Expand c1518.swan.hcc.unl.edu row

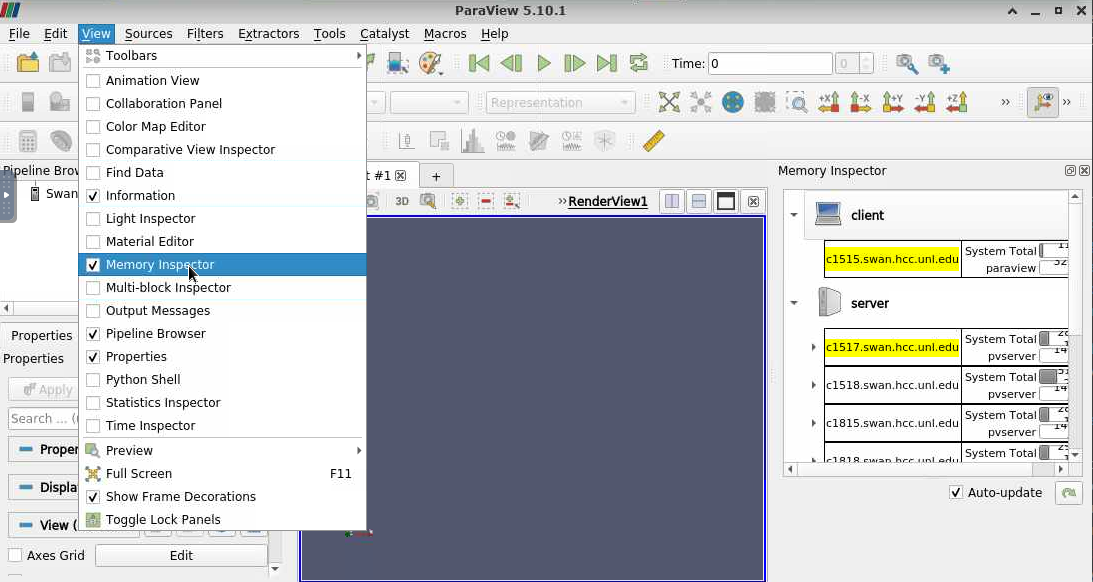pyautogui.click(x=813, y=385)
